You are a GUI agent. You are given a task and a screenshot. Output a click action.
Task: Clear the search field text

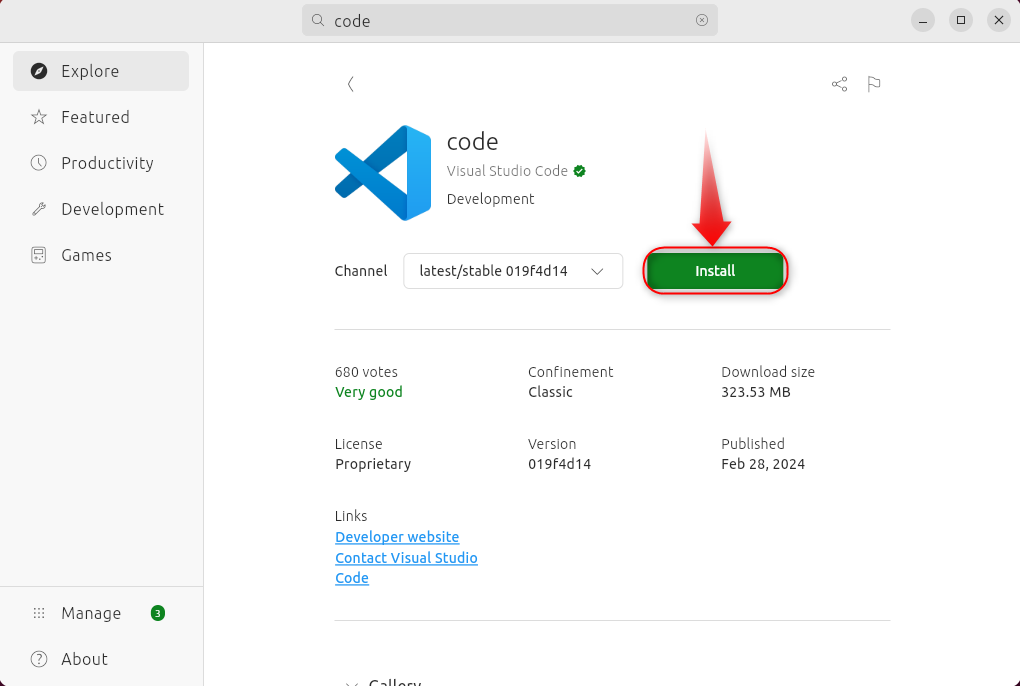pos(701,20)
